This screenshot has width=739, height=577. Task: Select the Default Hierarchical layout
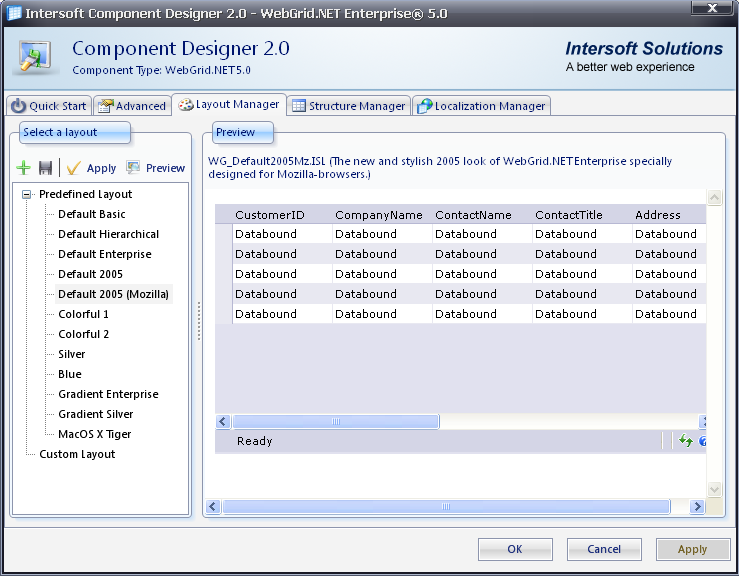(x=108, y=234)
